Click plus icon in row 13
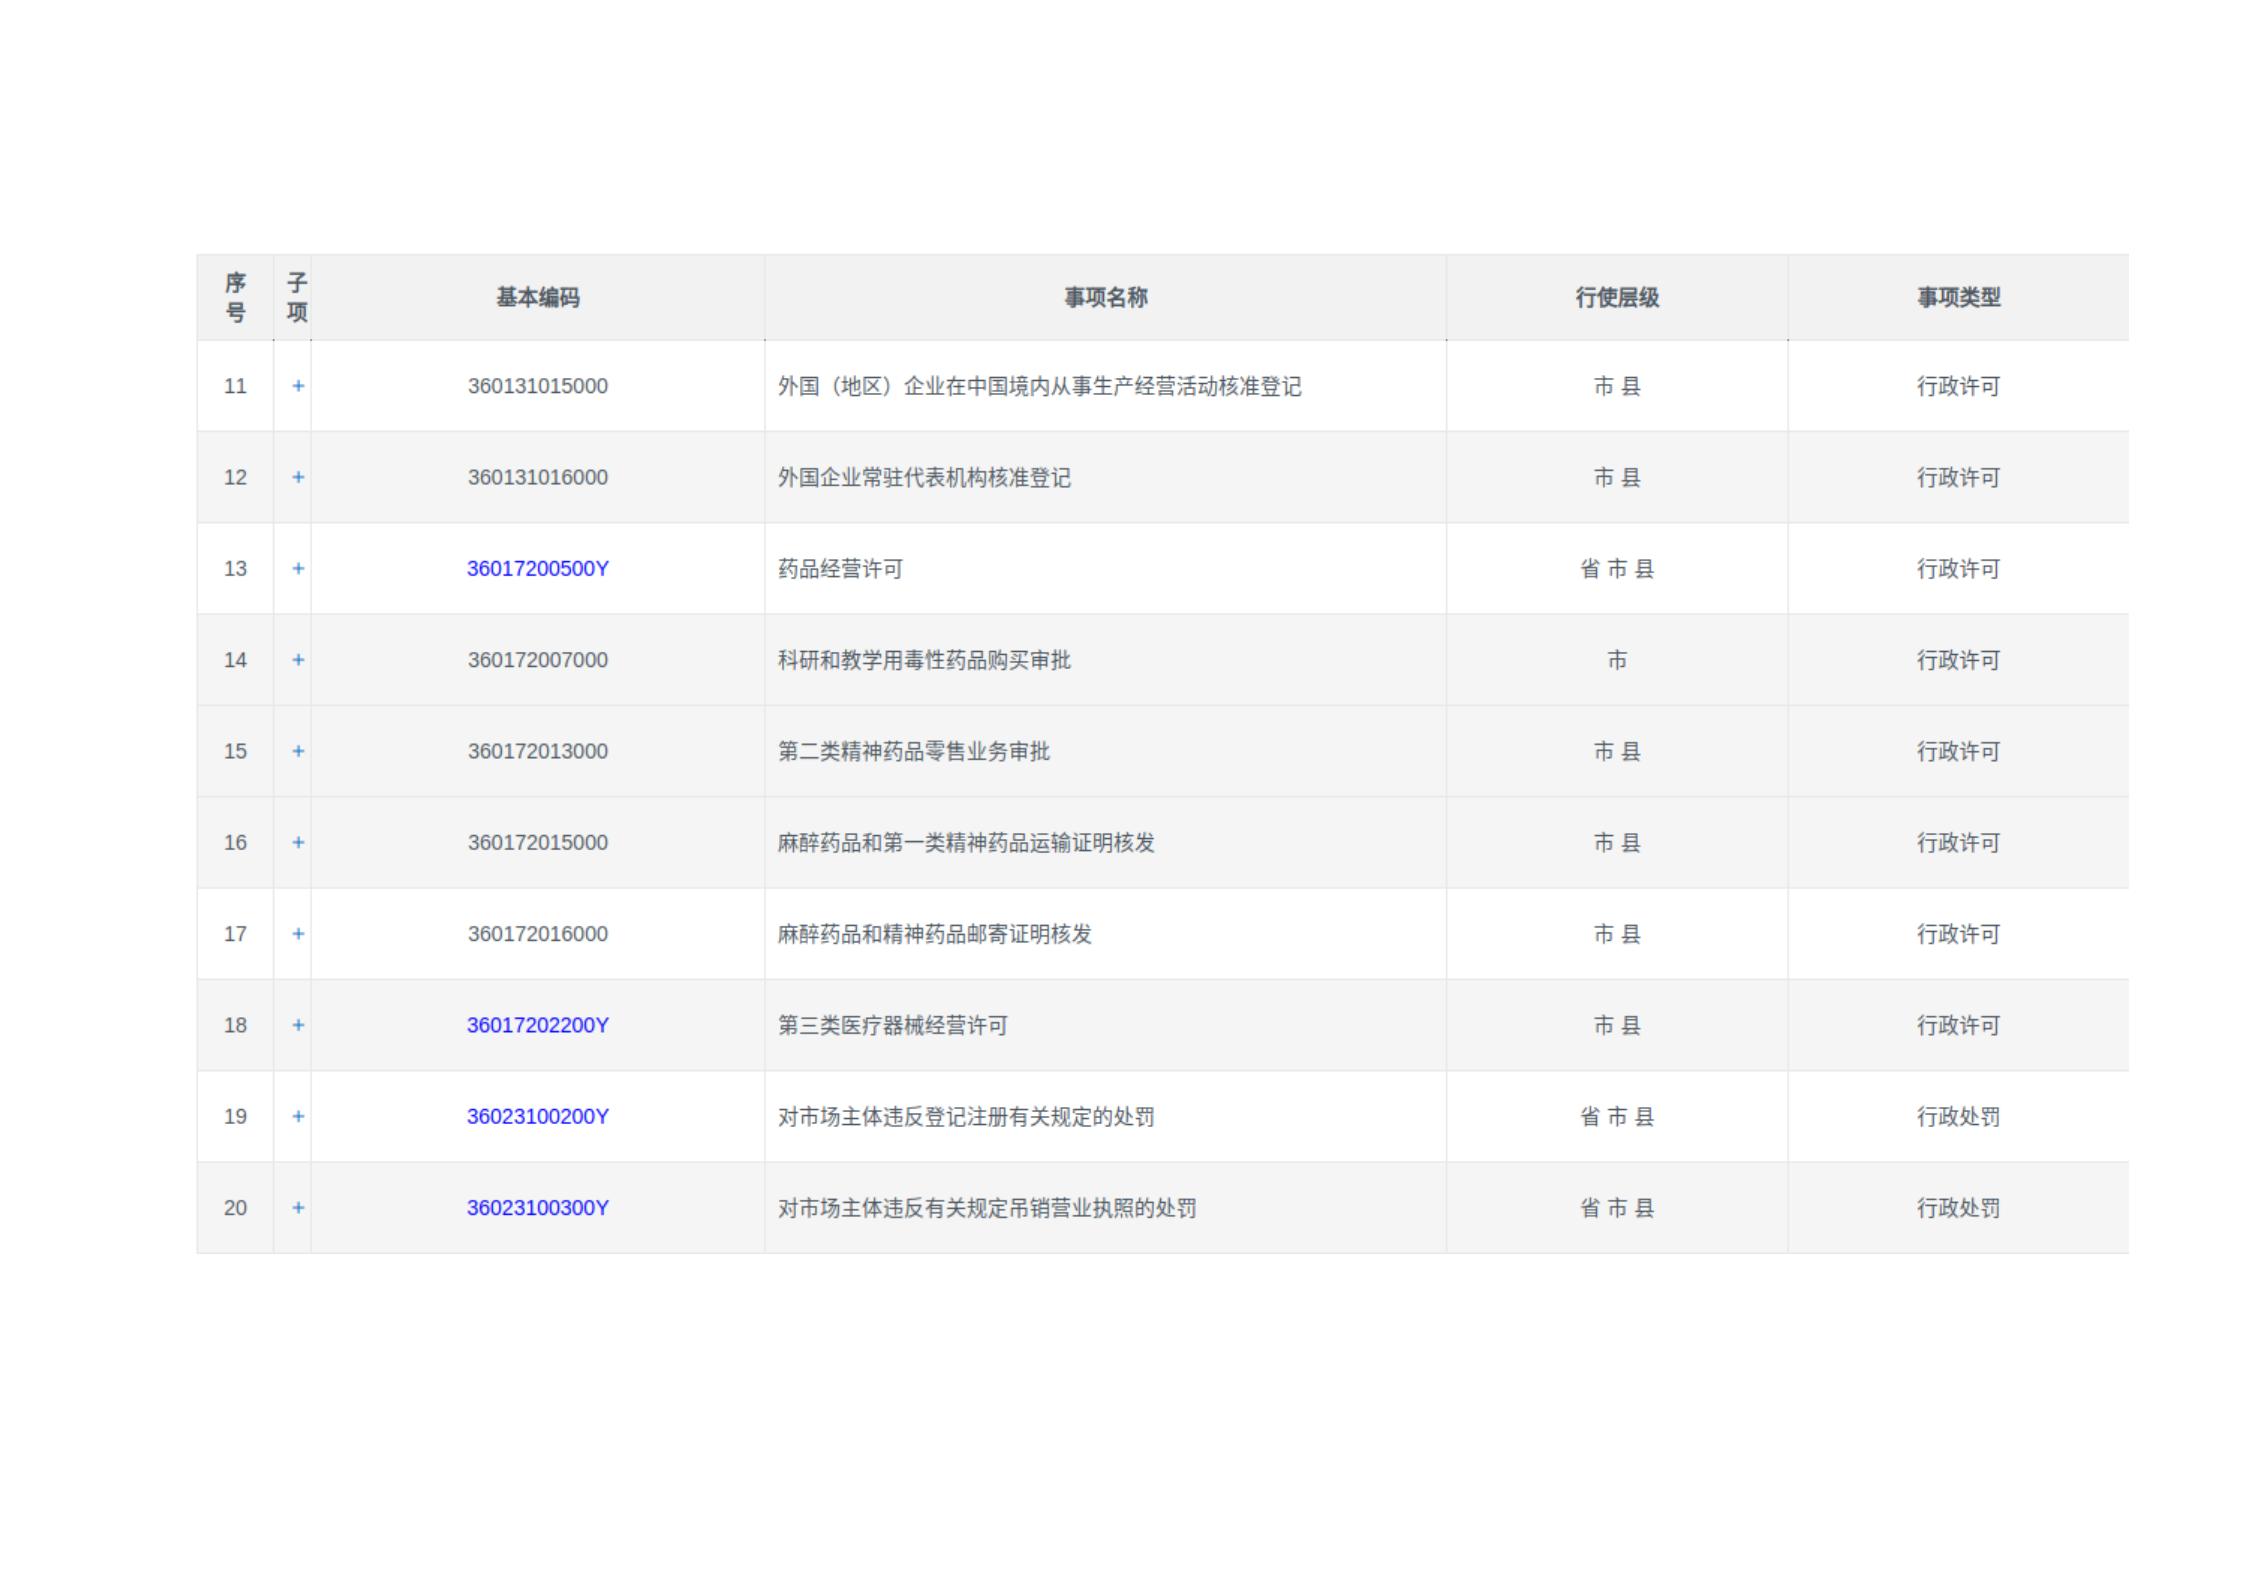The image size is (2245, 1587). pyautogui.click(x=298, y=568)
